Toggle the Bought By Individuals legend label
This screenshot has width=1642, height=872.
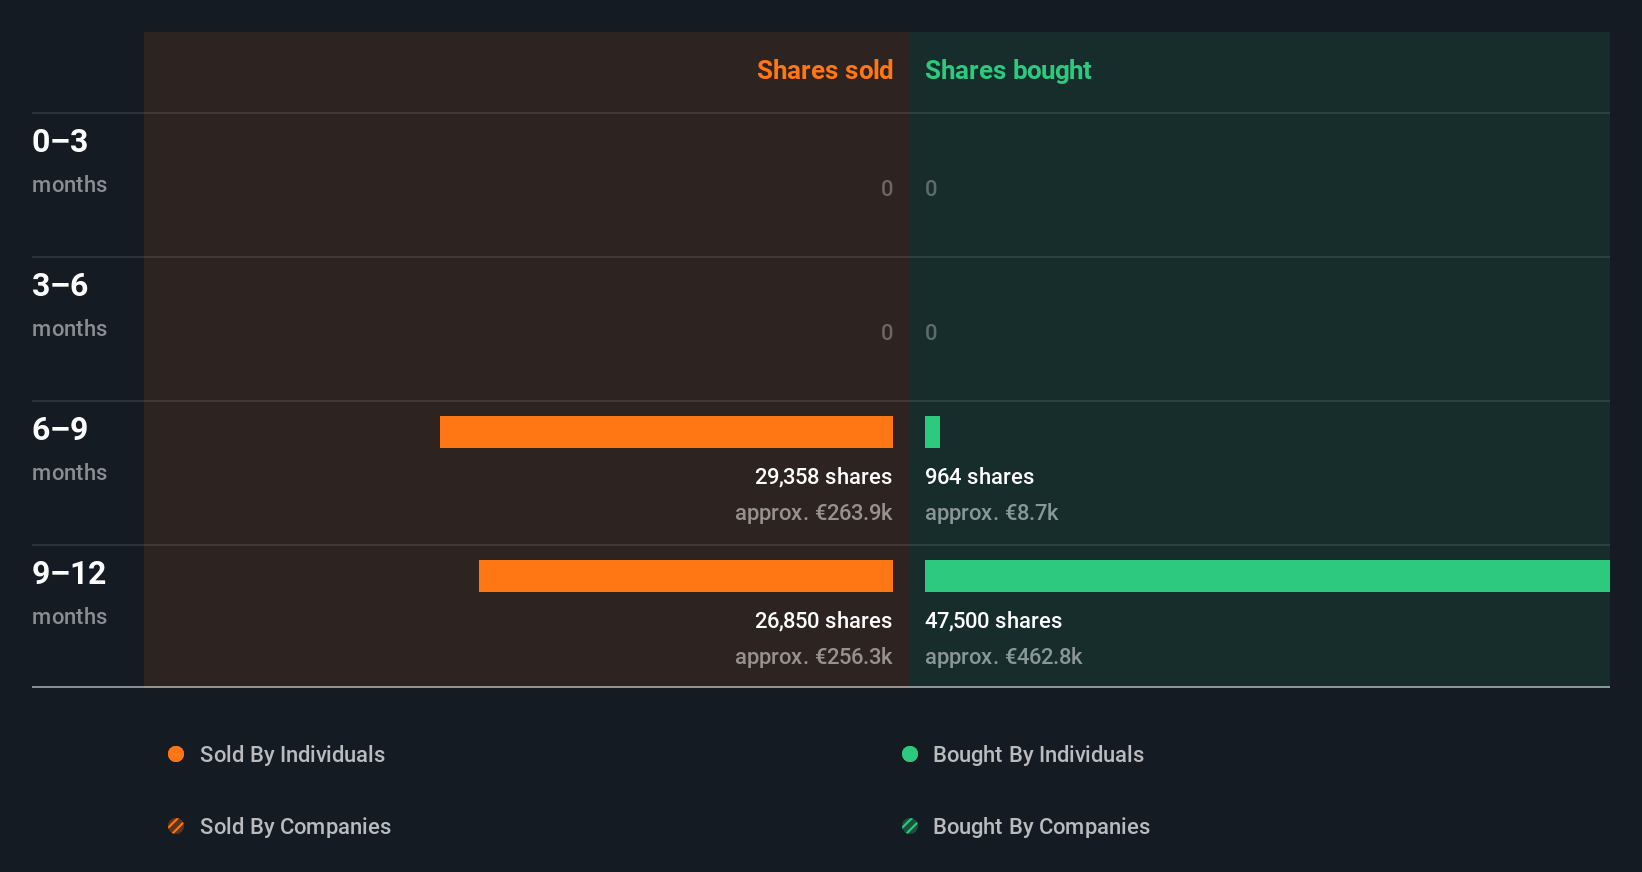1038,754
